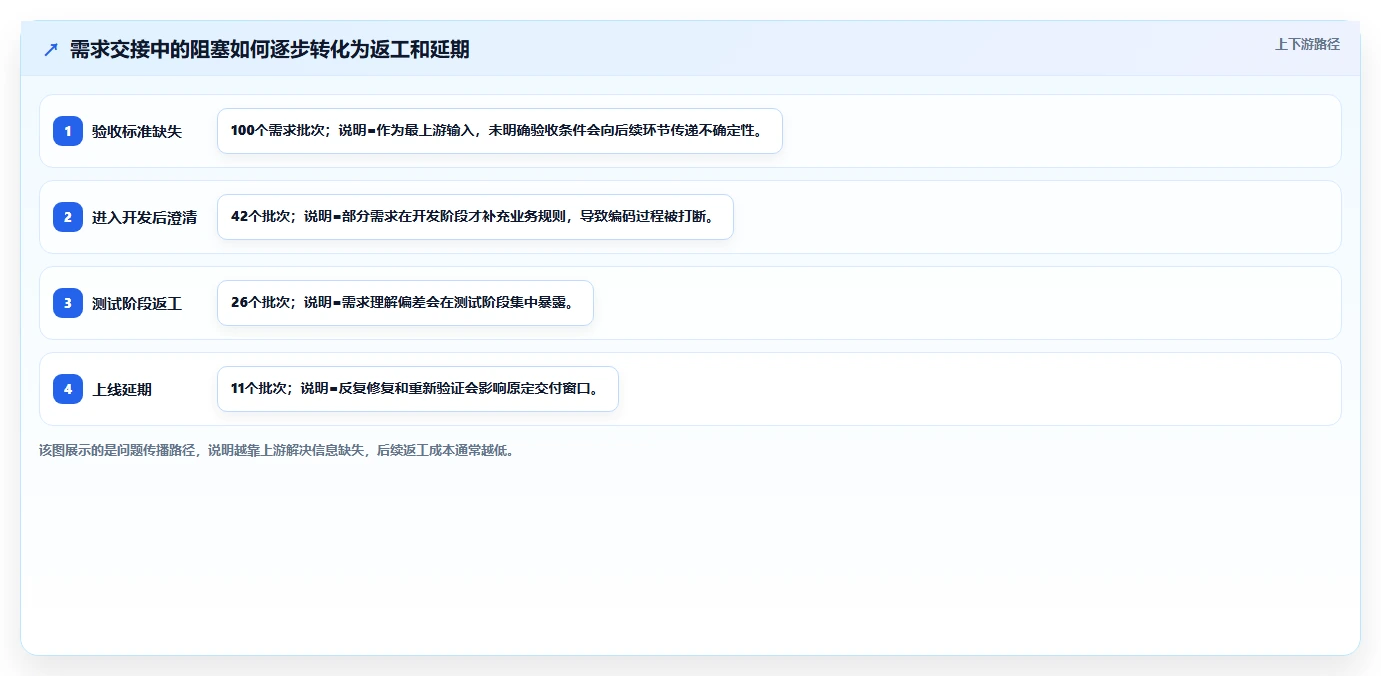The width and height of the screenshot is (1381, 676).
Task: Click the footnote 该图展示的是问题传播路径
Action: [x=277, y=450]
